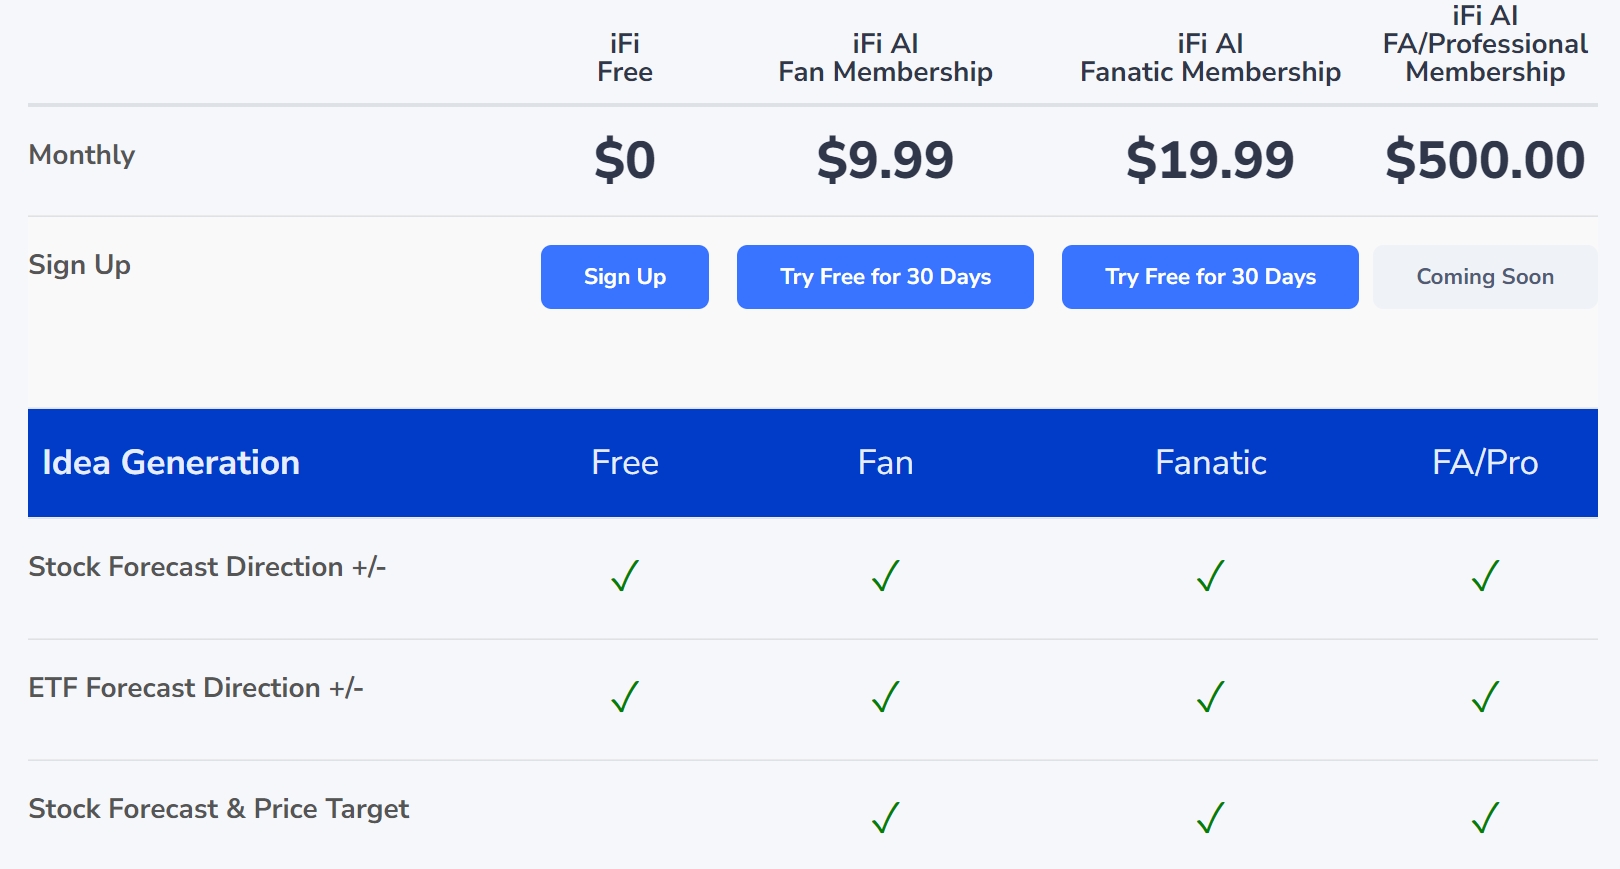Click Free checkmark for Stock Forecast Direction
1620x869 pixels.
[x=625, y=576]
